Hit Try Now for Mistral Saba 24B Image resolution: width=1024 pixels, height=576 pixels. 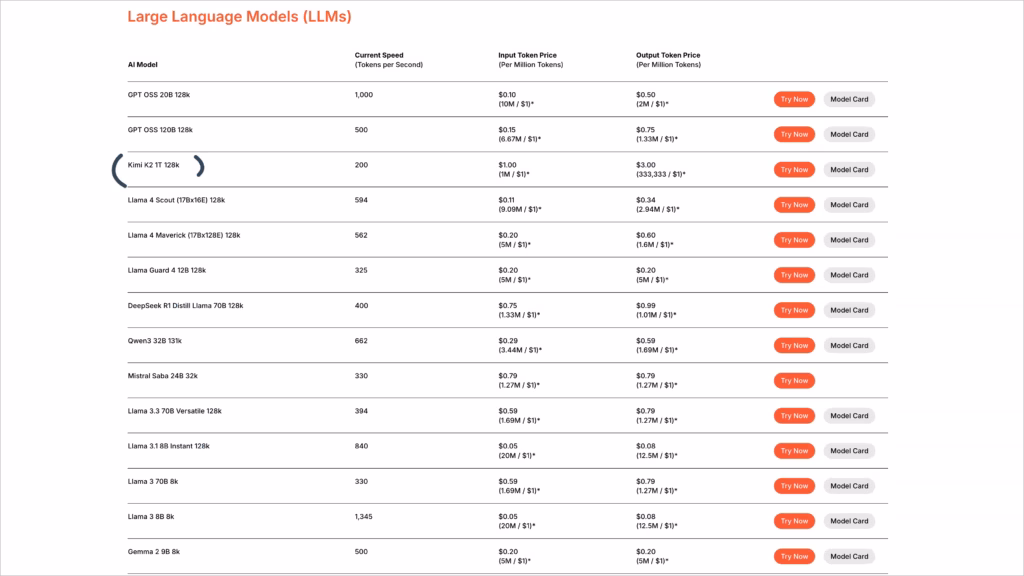tap(794, 380)
